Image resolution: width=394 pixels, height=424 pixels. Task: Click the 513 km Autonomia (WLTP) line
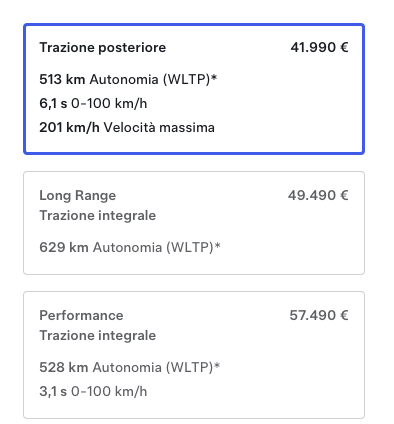click(128, 79)
